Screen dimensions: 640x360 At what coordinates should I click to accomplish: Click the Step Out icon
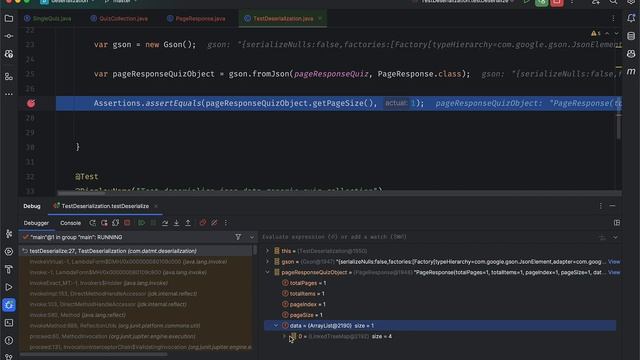click(x=188, y=223)
